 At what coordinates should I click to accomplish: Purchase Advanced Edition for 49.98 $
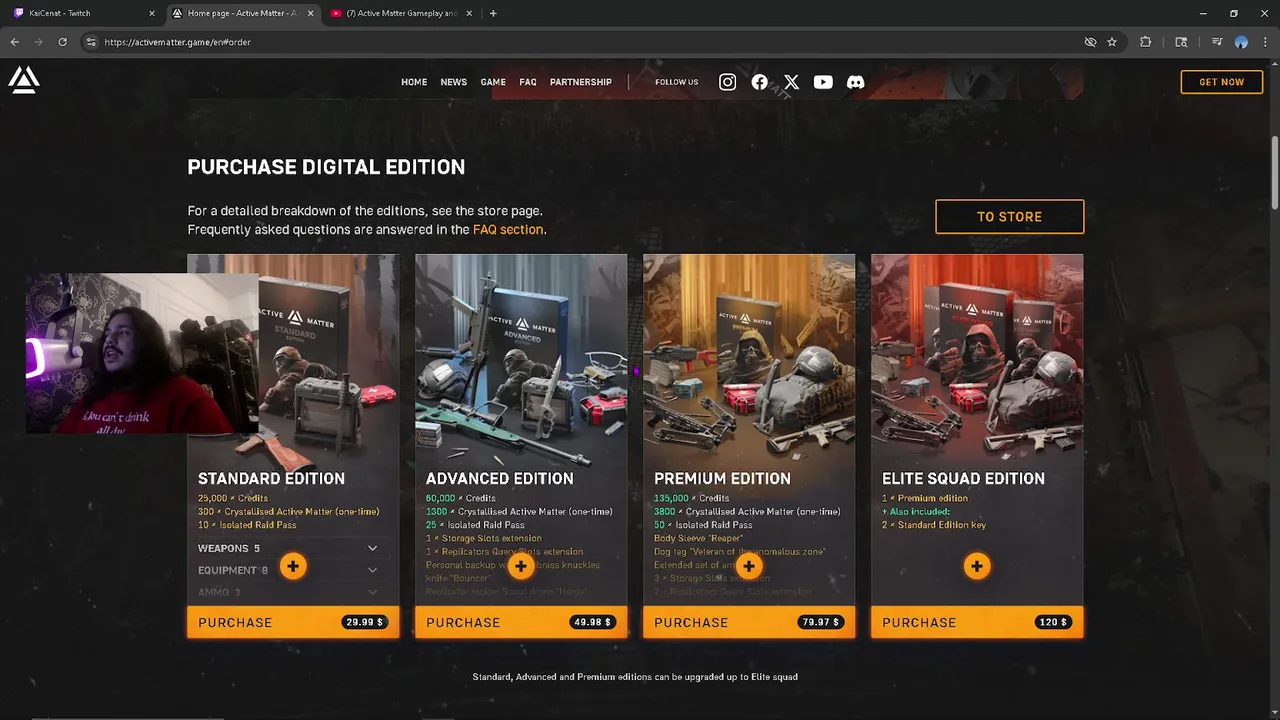(x=521, y=622)
